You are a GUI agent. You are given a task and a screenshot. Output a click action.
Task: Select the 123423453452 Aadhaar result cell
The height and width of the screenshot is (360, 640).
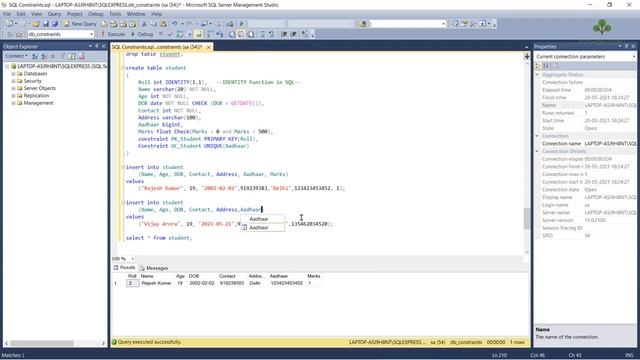pos(287,283)
